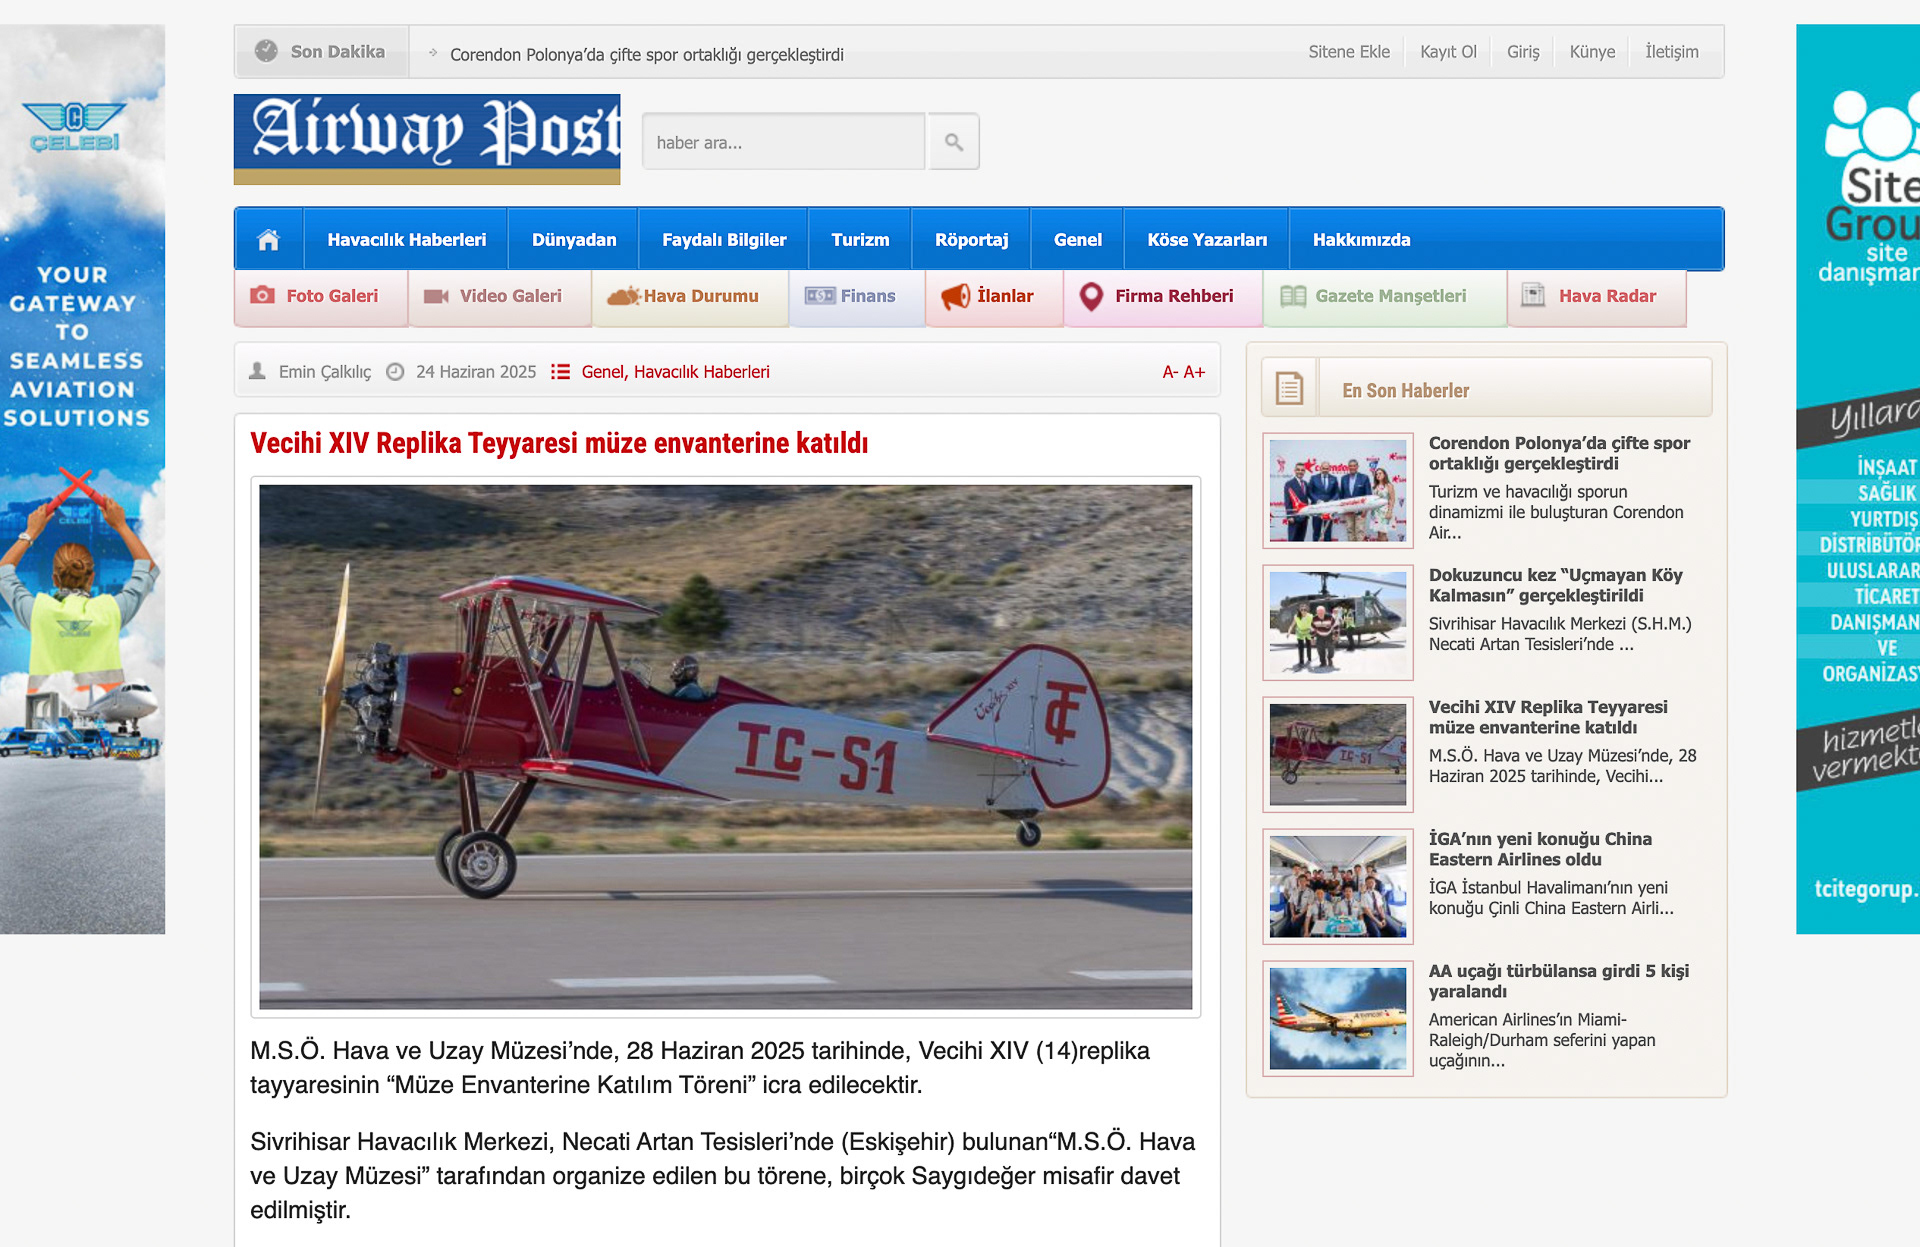Click the Hava Radar icon
The height and width of the screenshot is (1247, 1920).
pos(1532,295)
